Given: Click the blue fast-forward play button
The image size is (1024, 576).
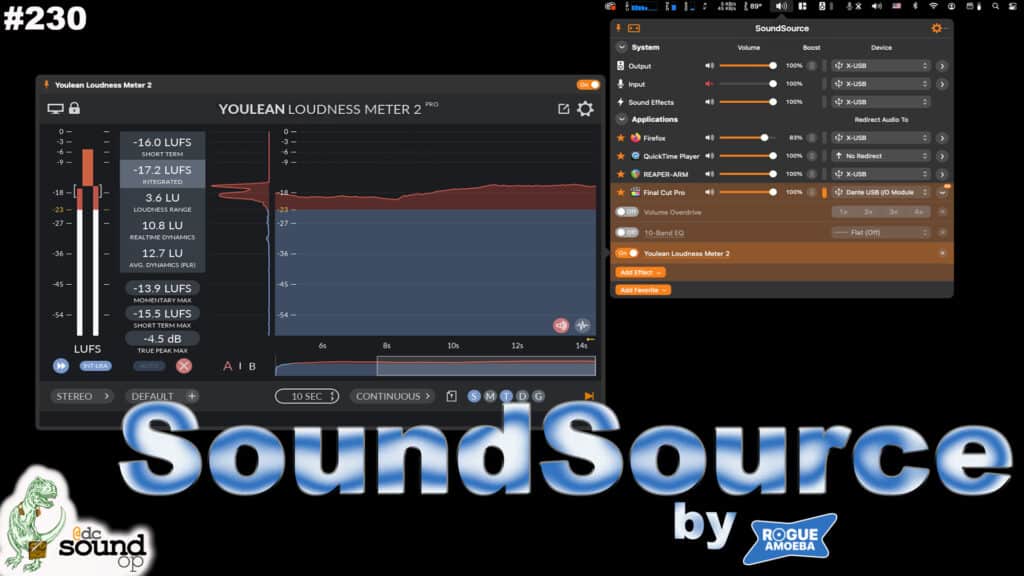Looking at the screenshot, I should (61, 366).
